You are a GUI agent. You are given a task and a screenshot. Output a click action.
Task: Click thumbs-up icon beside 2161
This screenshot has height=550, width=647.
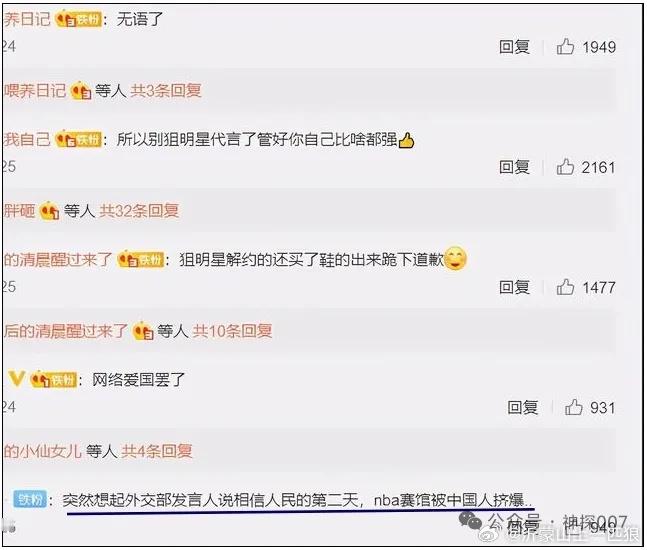(565, 167)
